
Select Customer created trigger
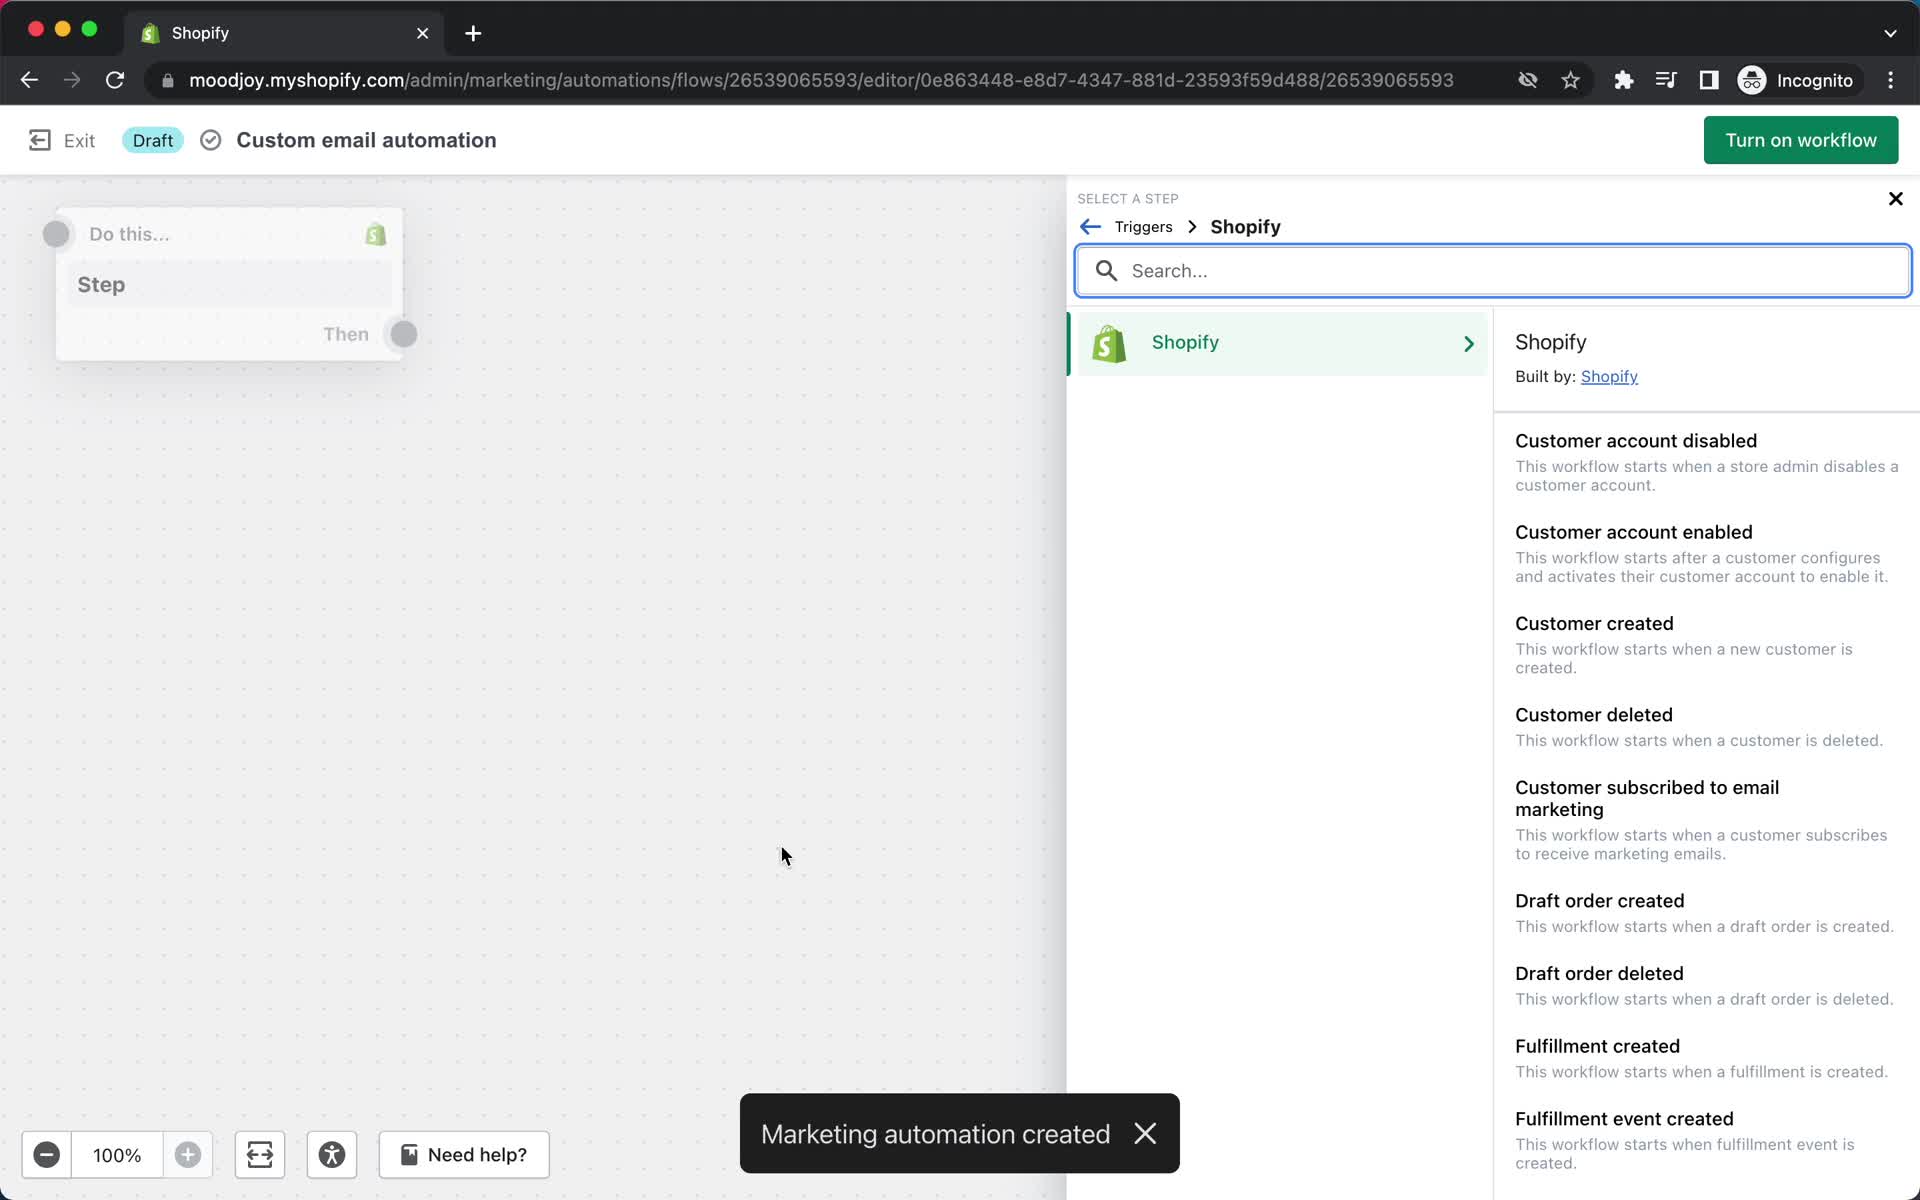pos(1707,645)
